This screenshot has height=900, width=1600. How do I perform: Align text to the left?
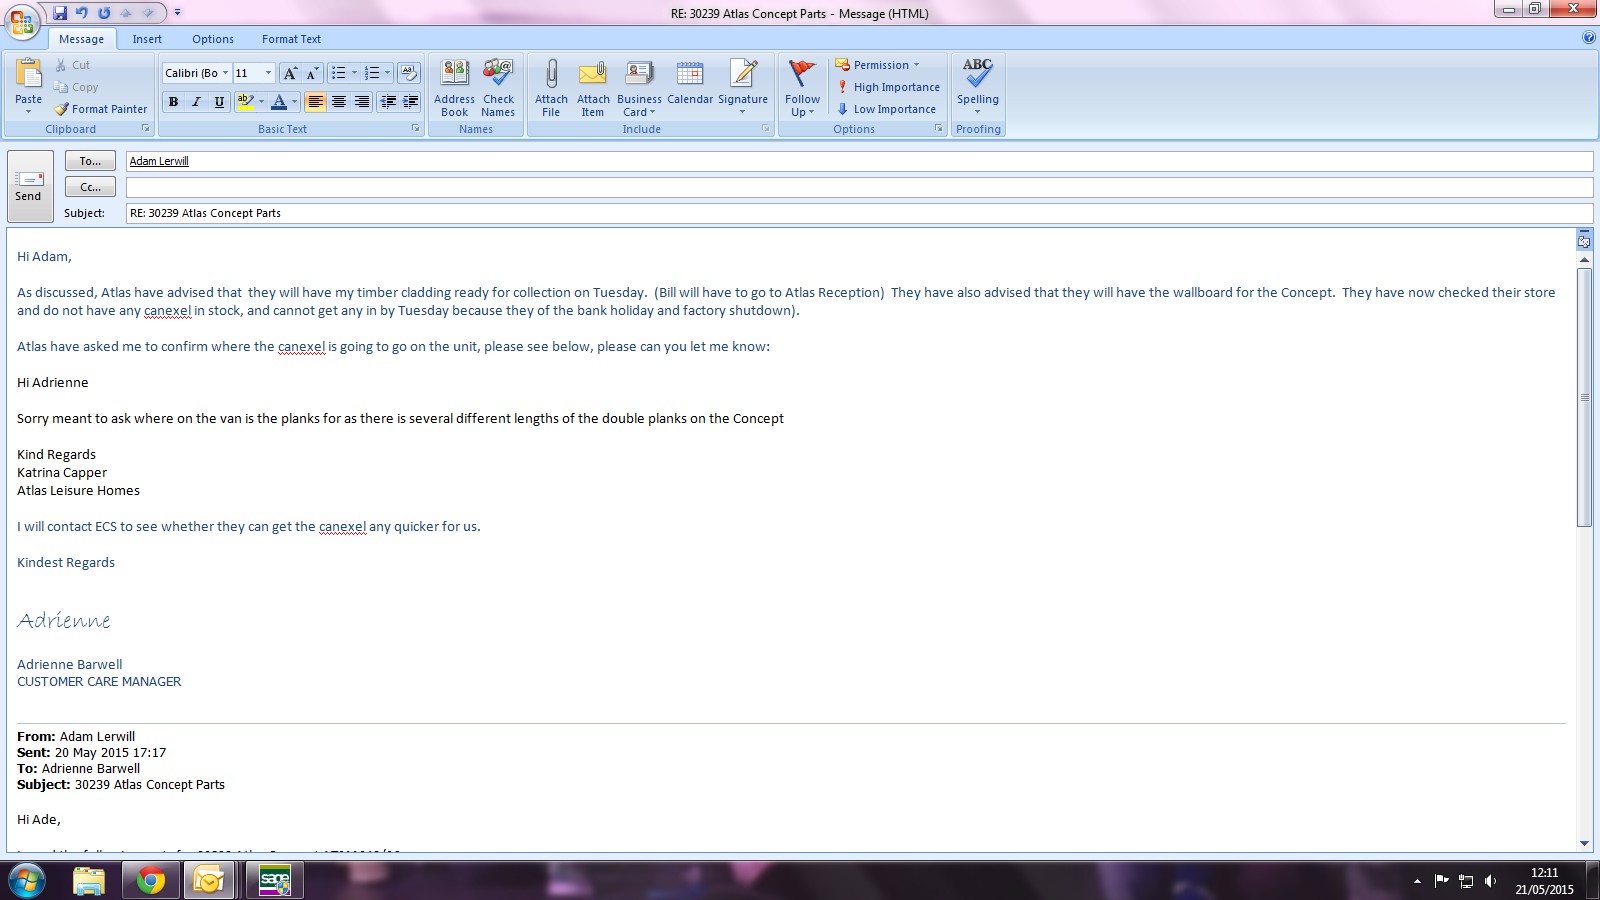coord(315,102)
